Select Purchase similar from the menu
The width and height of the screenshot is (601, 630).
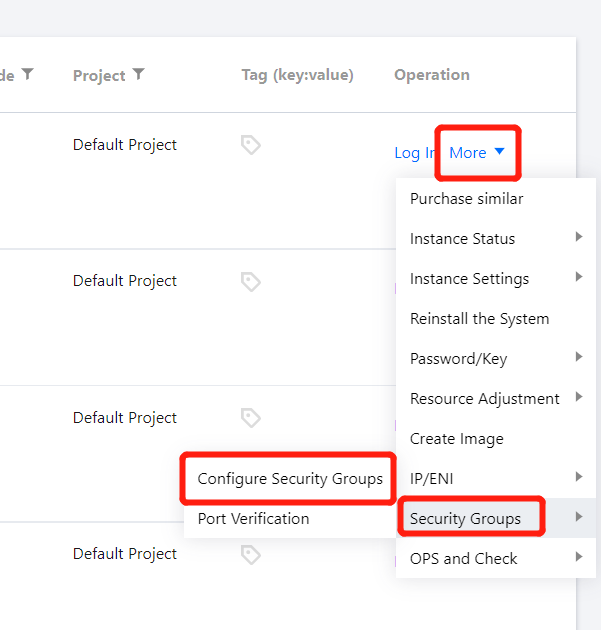pyautogui.click(x=466, y=199)
